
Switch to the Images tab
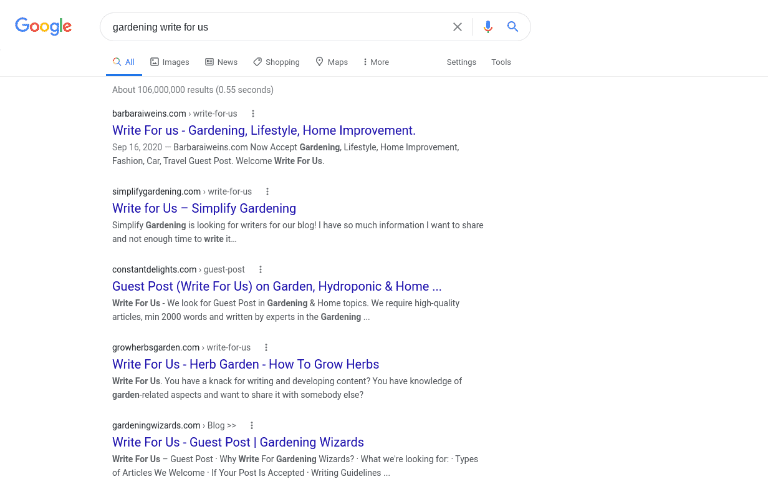(169, 62)
